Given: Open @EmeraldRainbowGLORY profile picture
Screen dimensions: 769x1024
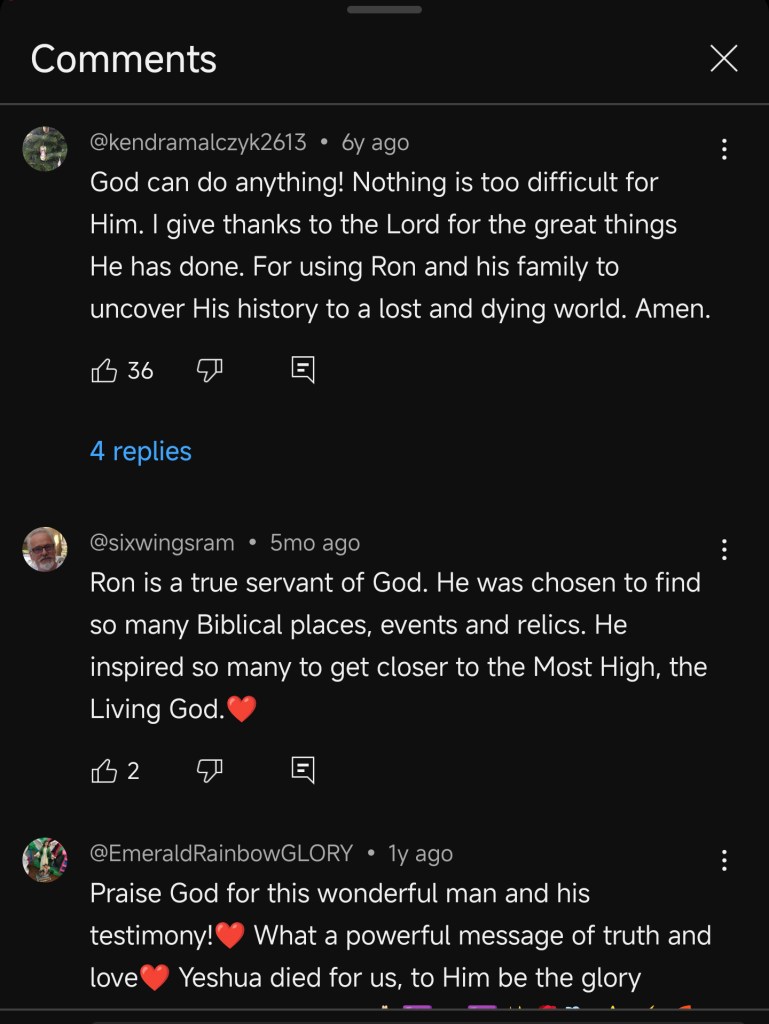Looking at the screenshot, I should pos(45,860).
